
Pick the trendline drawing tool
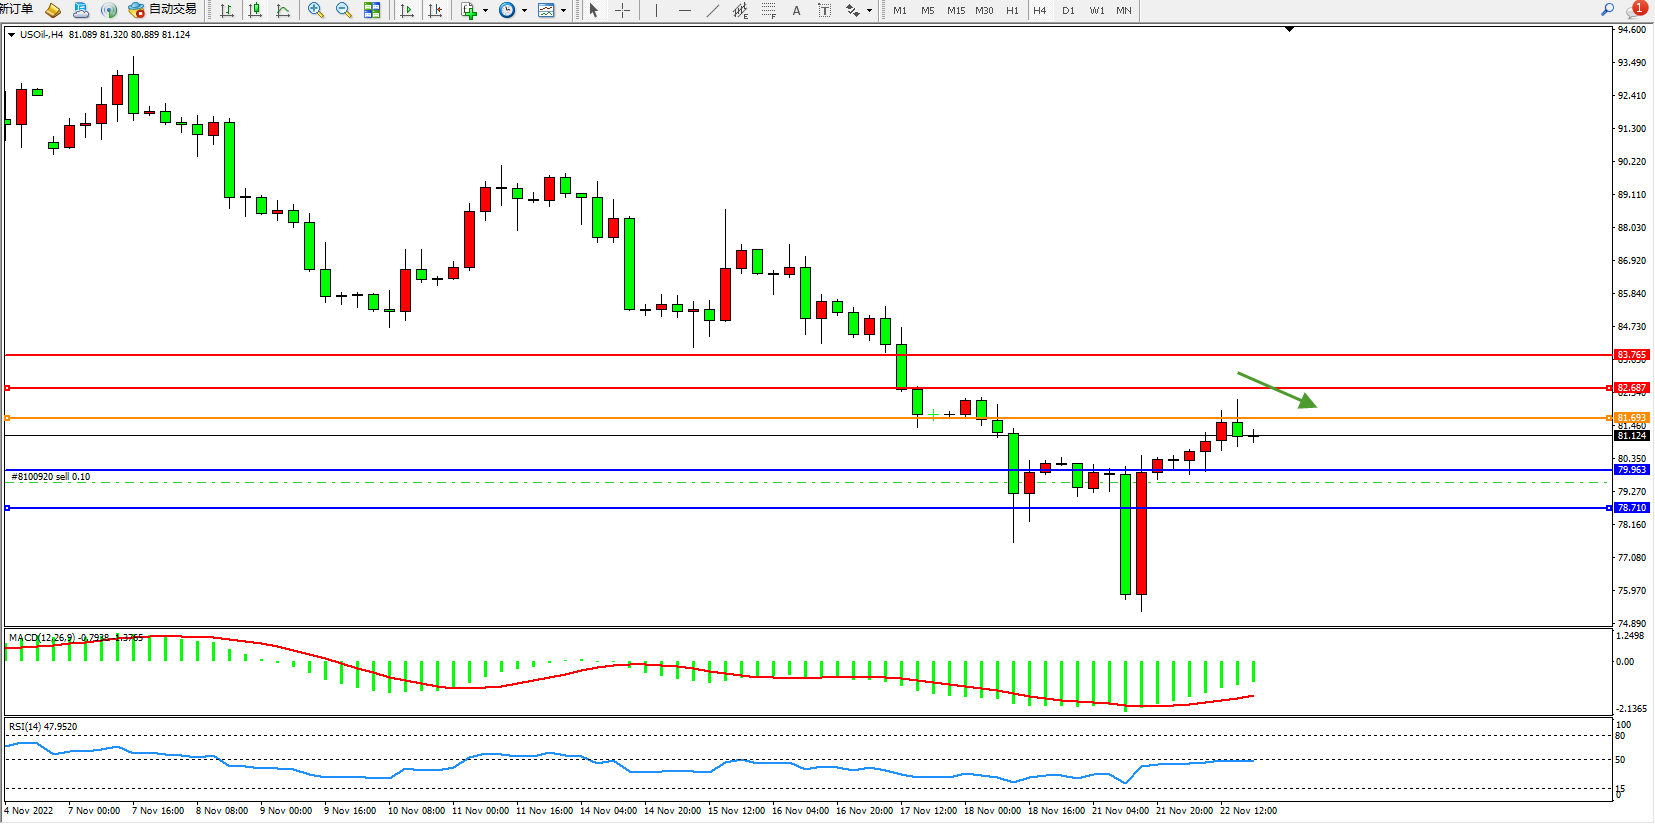(712, 10)
